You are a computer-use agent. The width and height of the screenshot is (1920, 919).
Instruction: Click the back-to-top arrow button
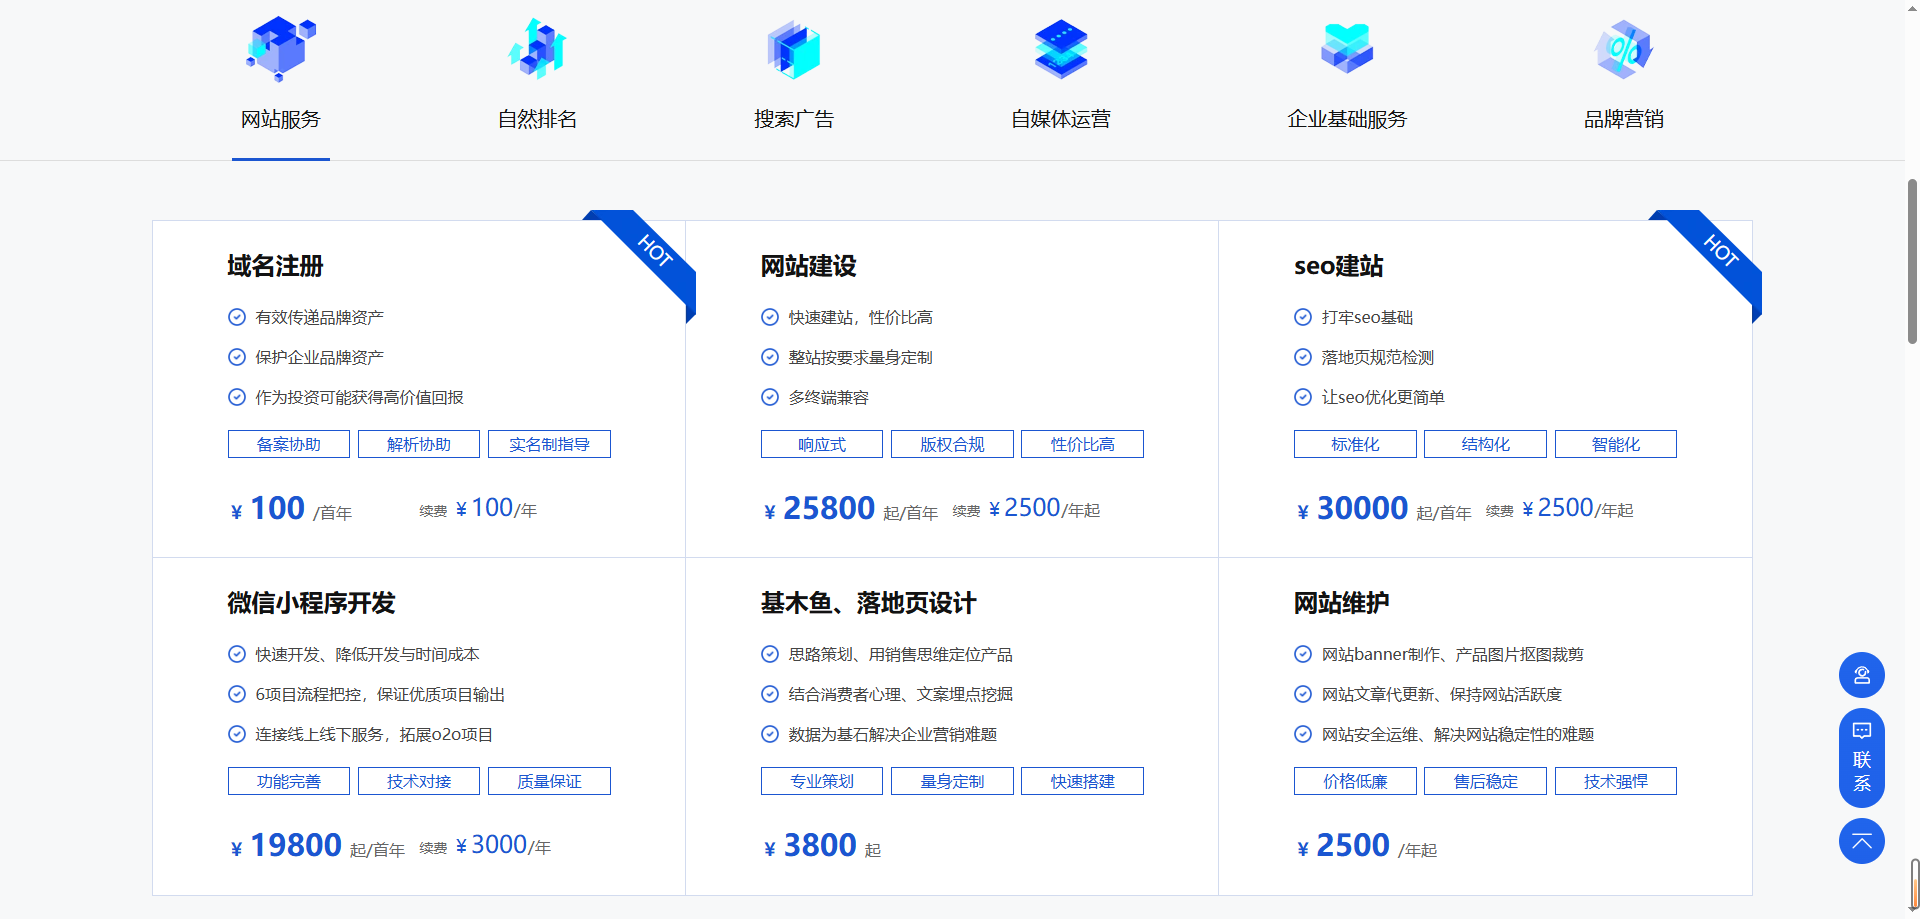(1862, 841)
